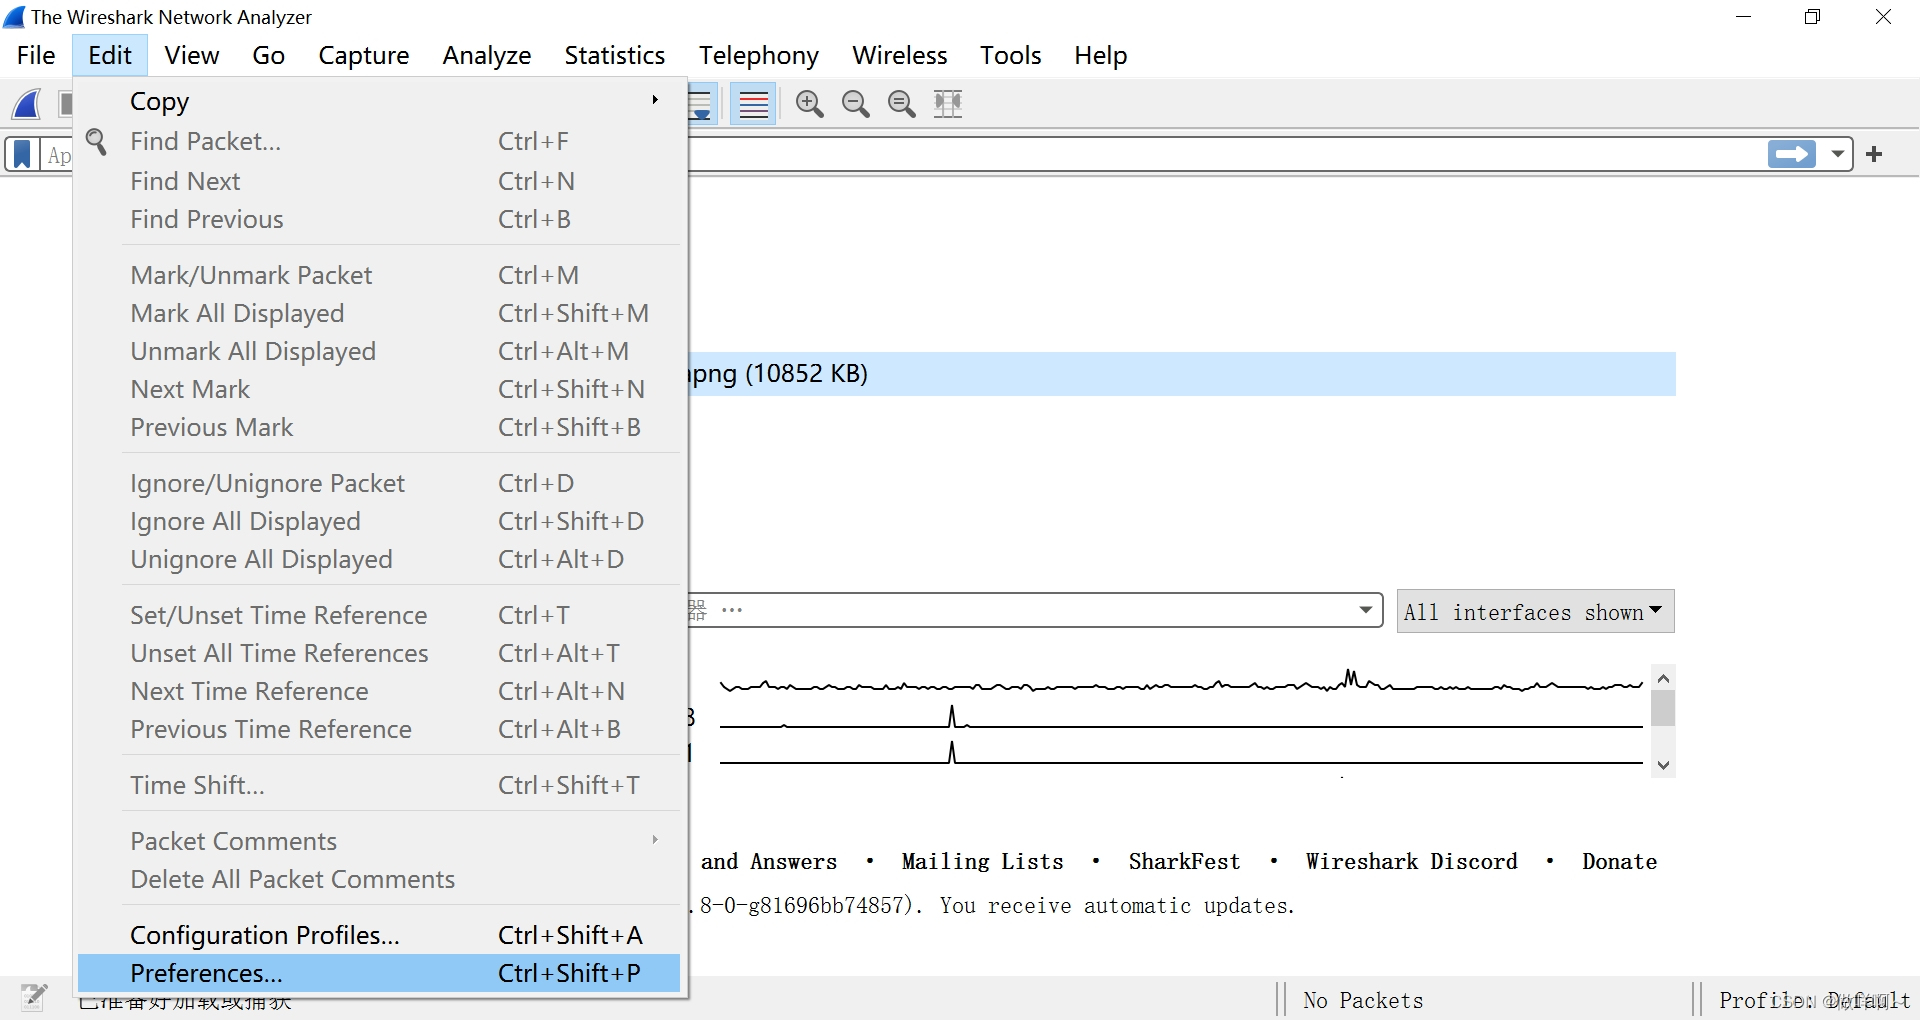Click the apply filter arrow button
This screenshot has width=1920, height=1020.
tap(1791, 154)
